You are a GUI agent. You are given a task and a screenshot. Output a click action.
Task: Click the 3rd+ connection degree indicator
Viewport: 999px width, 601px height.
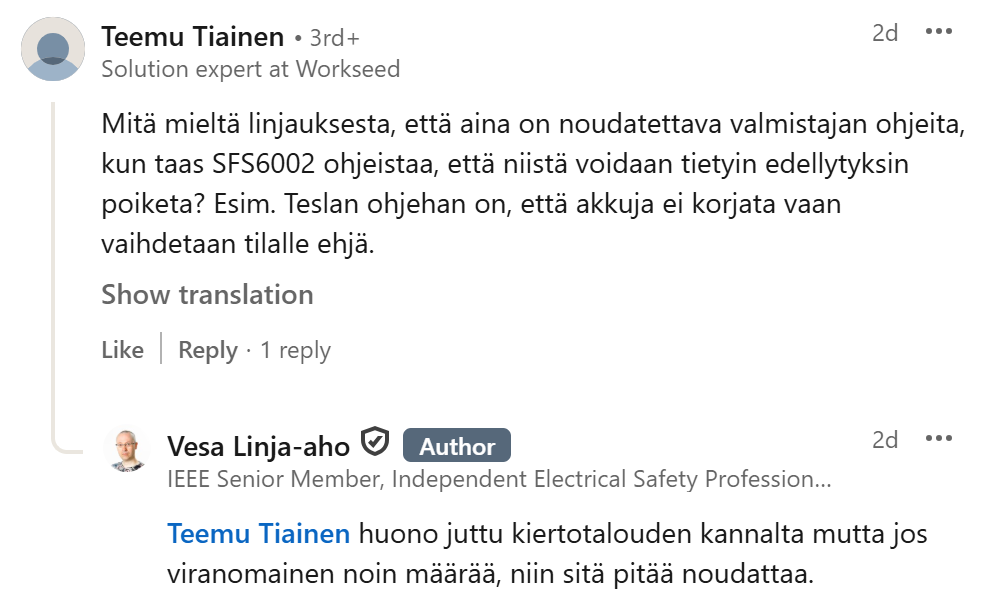click(333, 39)
